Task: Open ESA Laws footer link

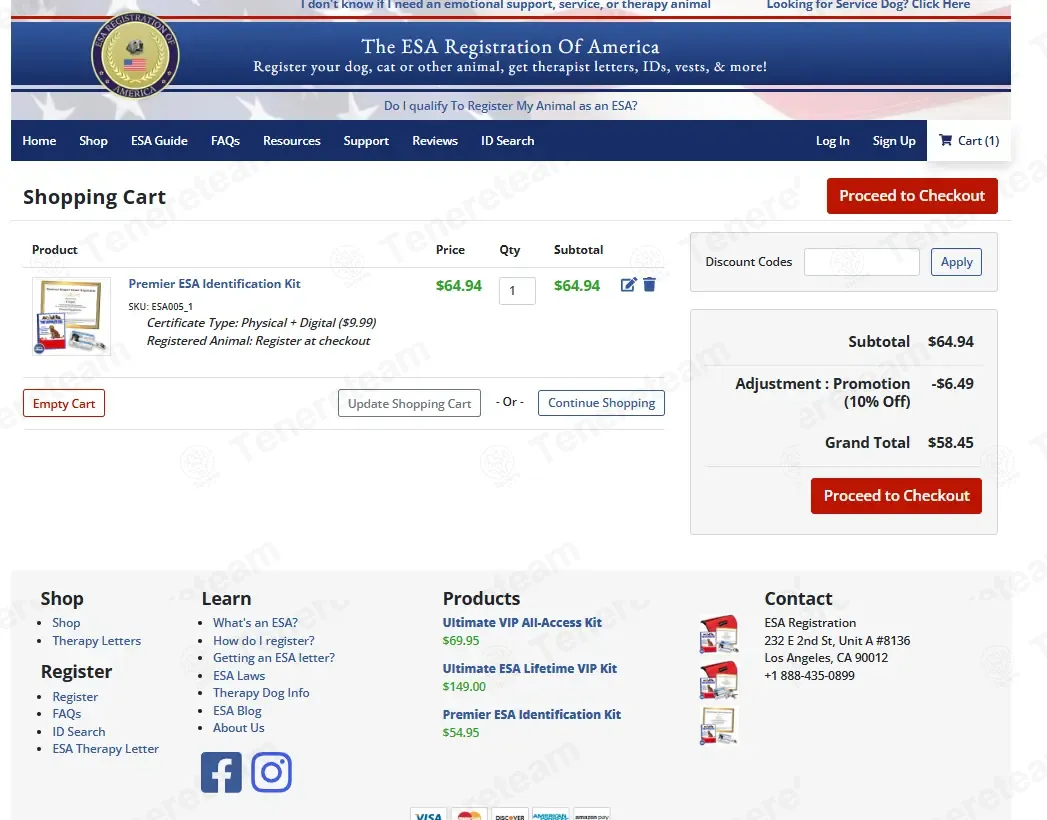Action: (239, 676)
